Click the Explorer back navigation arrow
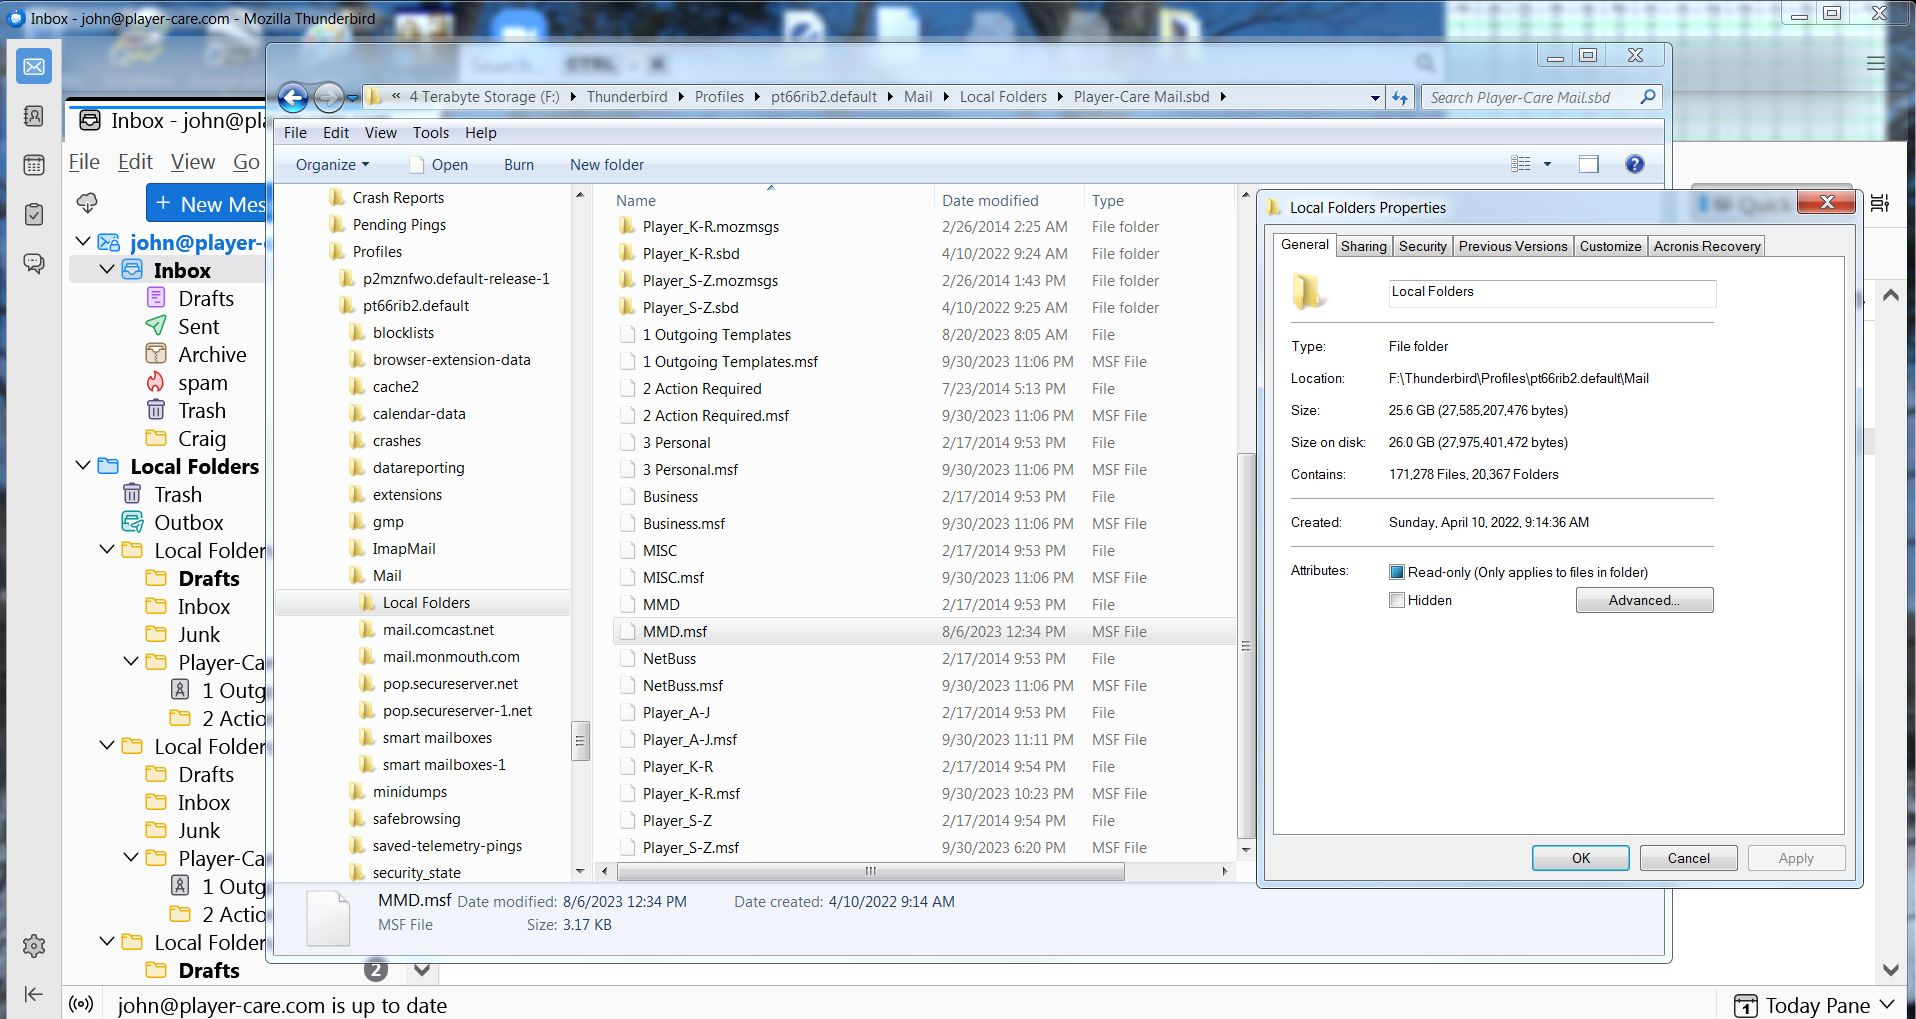1916x1019 pixels. point(293,97)
